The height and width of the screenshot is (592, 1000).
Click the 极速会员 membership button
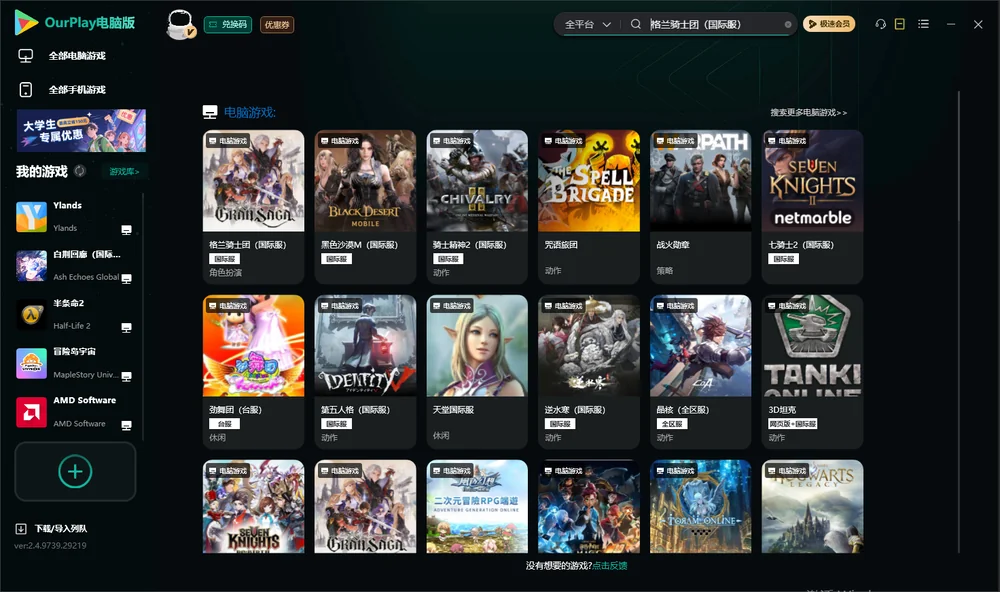point(829,24)
